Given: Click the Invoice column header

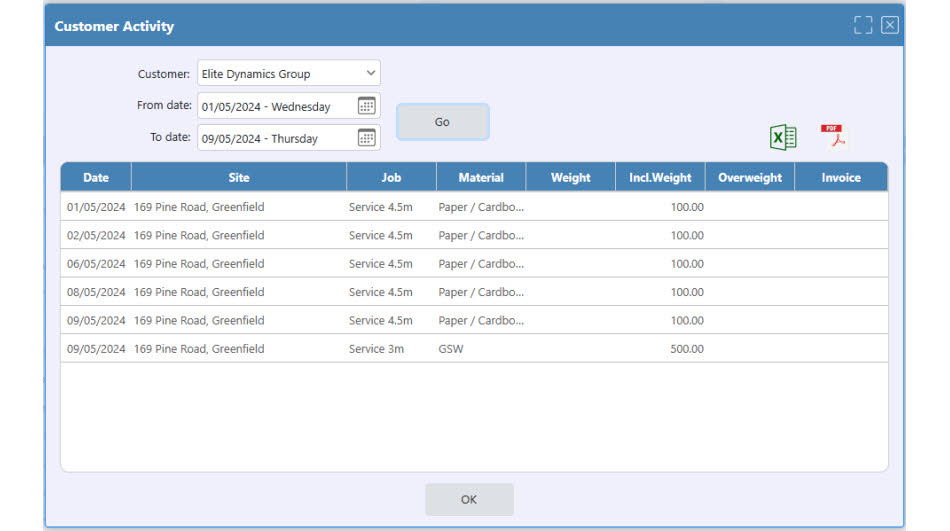Looking at the screenshot, I should pos(841,178).
